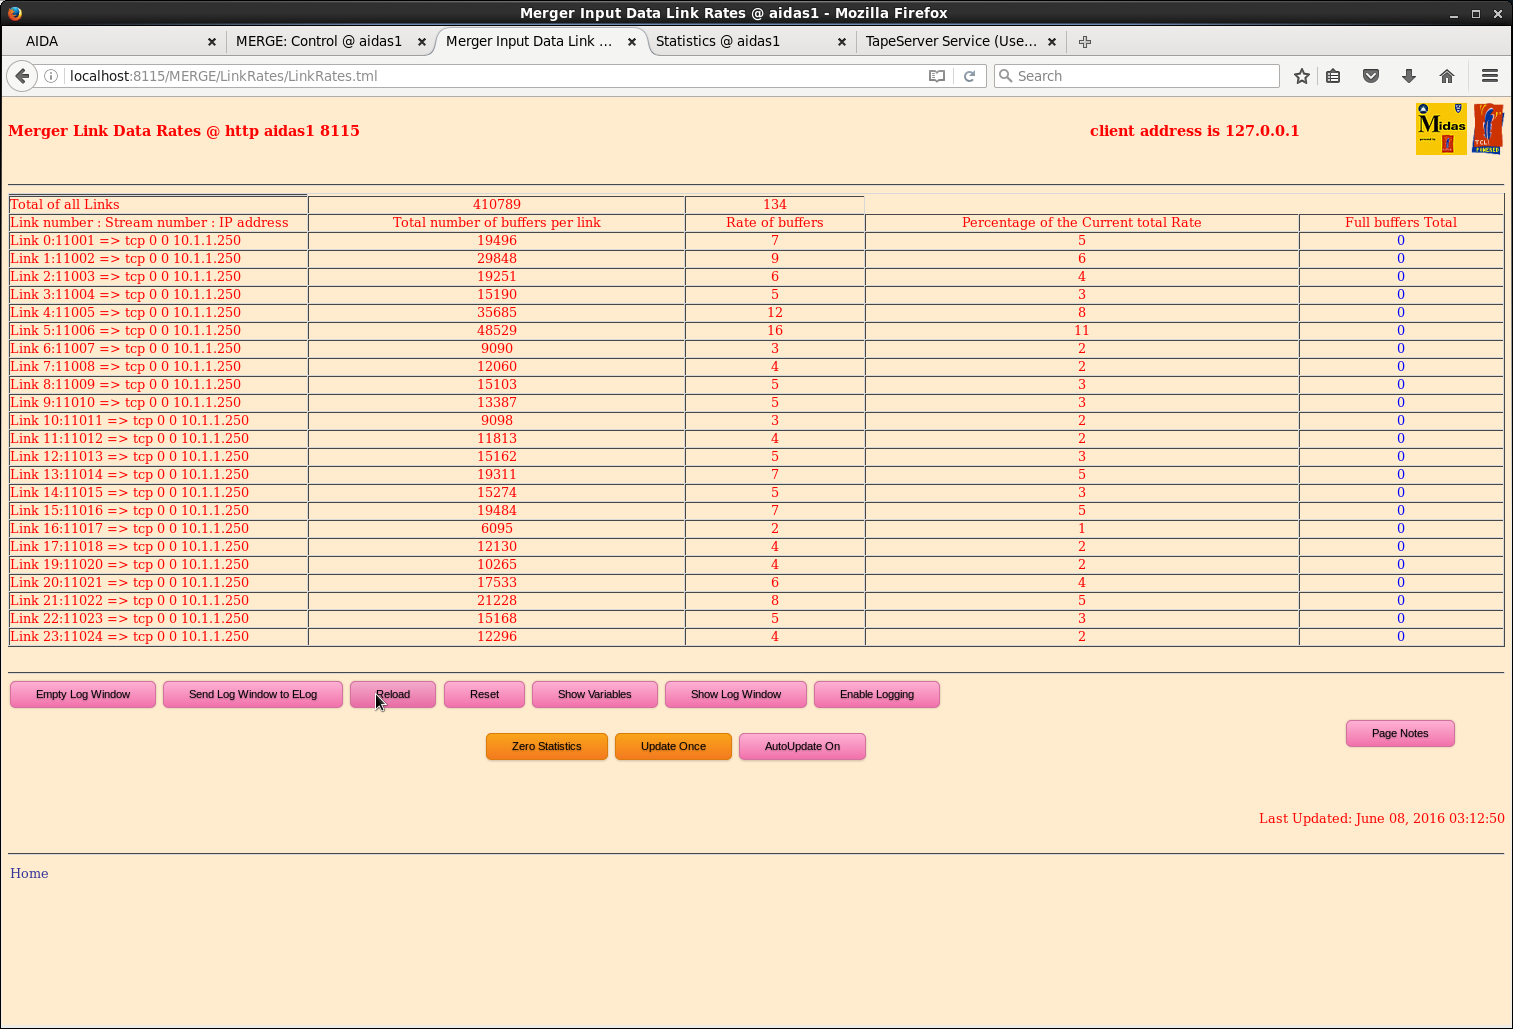The image size is (1513, 1029).
Task: Click 'Link 10:11011' row label
Action: pyautogui.click(x=129, y=421)
